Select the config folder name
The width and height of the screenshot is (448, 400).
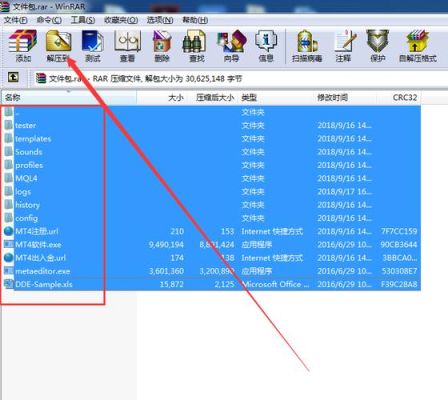(26, 218)
